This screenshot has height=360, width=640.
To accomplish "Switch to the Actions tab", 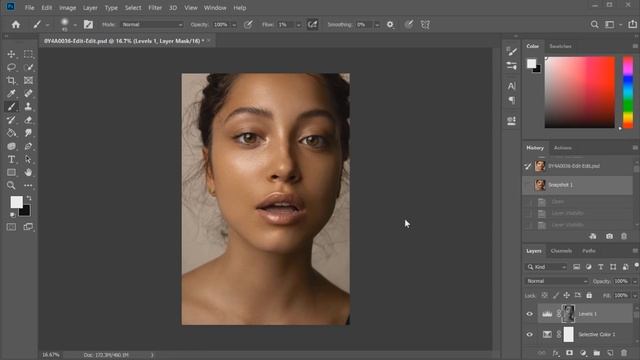I will click(x=562, y=148).
